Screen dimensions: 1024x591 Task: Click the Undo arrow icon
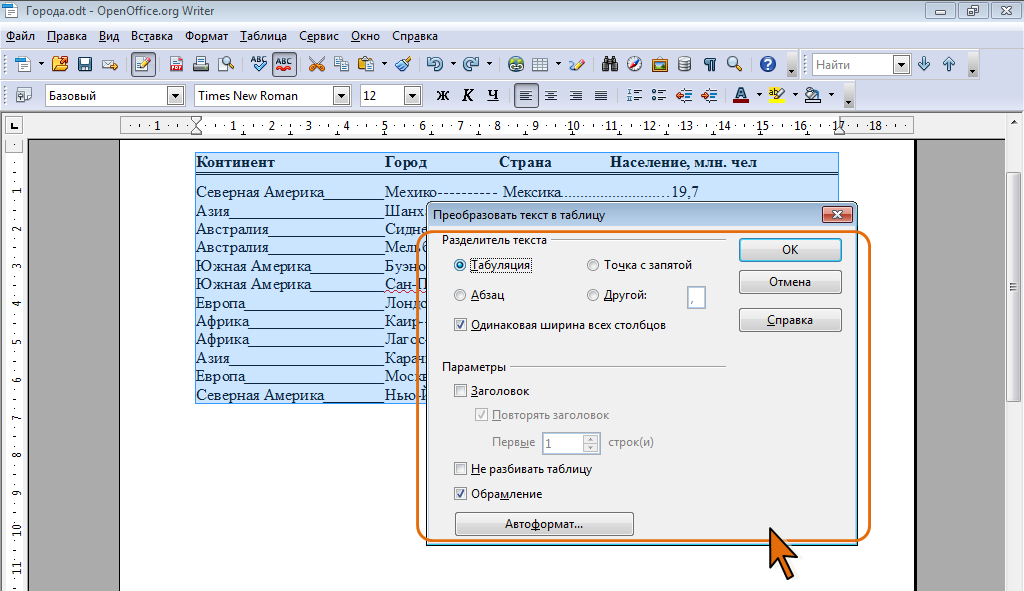click(x=435, y=64)
